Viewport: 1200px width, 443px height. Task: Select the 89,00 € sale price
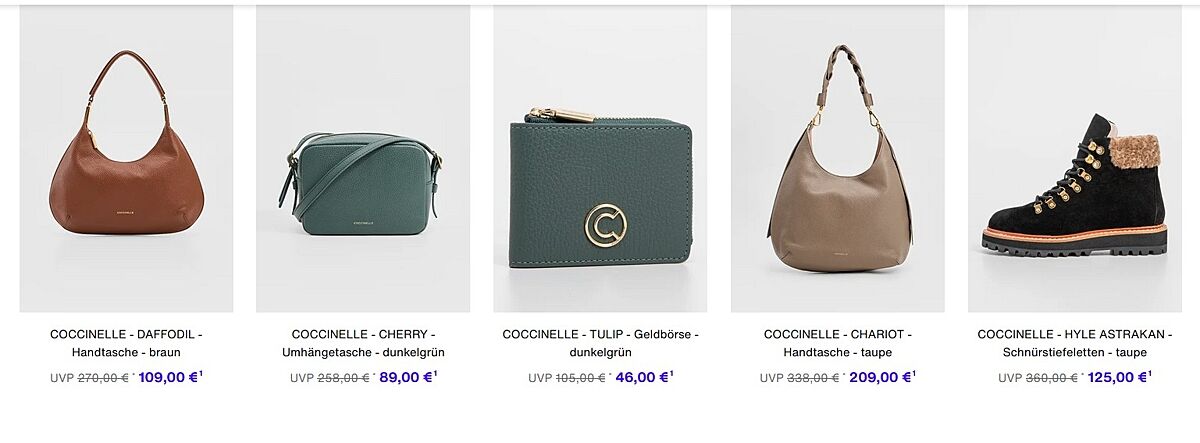pos(405,377)
